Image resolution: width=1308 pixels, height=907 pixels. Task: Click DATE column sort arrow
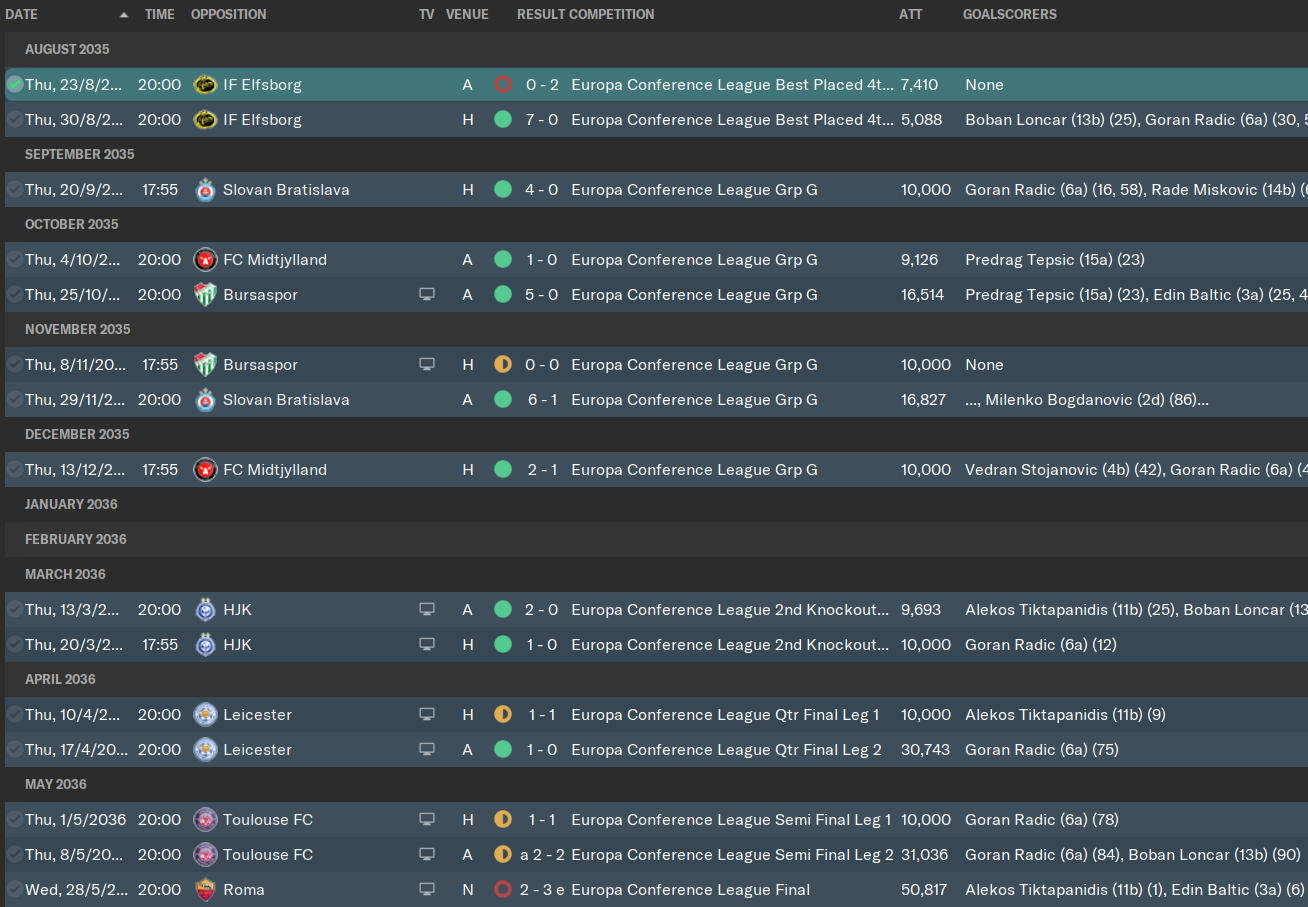(124, 15)
